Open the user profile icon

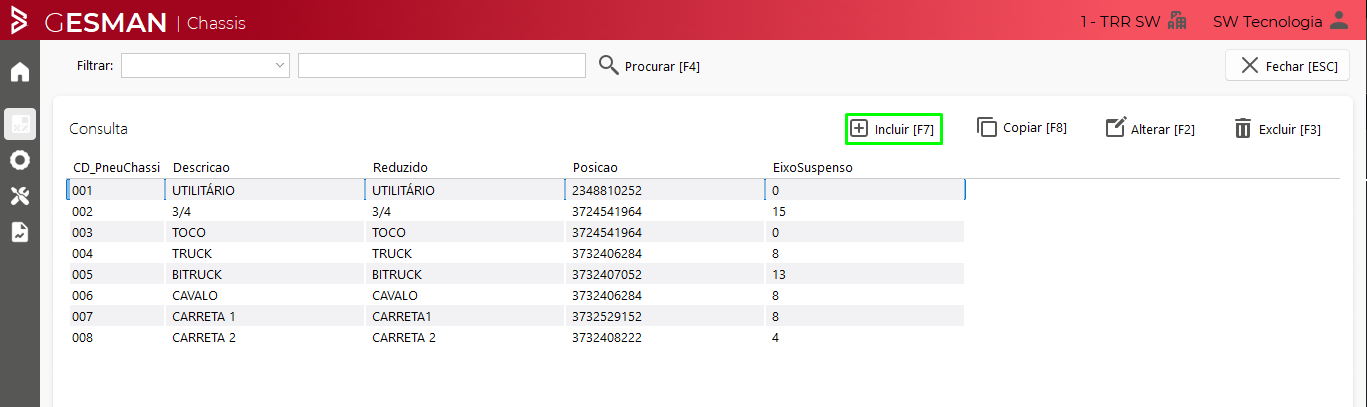(x=1338, y=21)
